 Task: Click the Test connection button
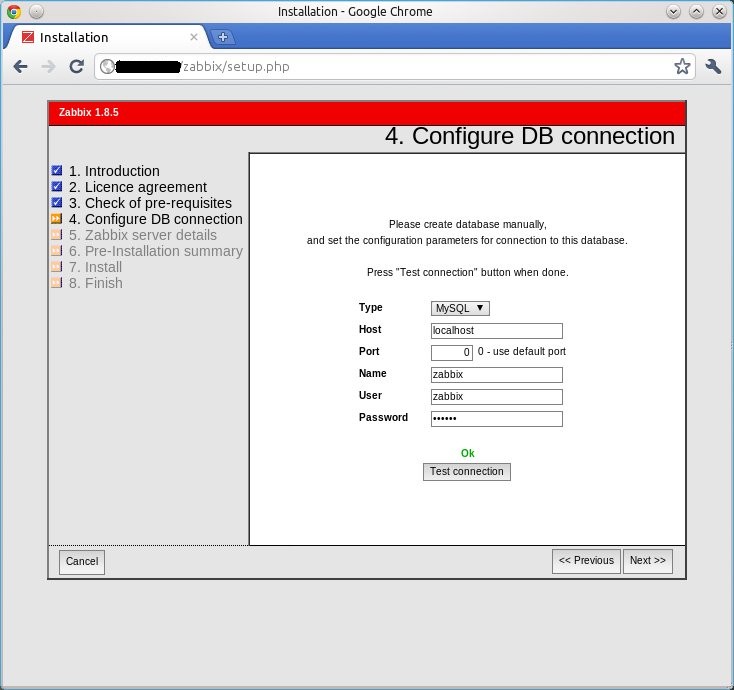click(x=467, y=471)
